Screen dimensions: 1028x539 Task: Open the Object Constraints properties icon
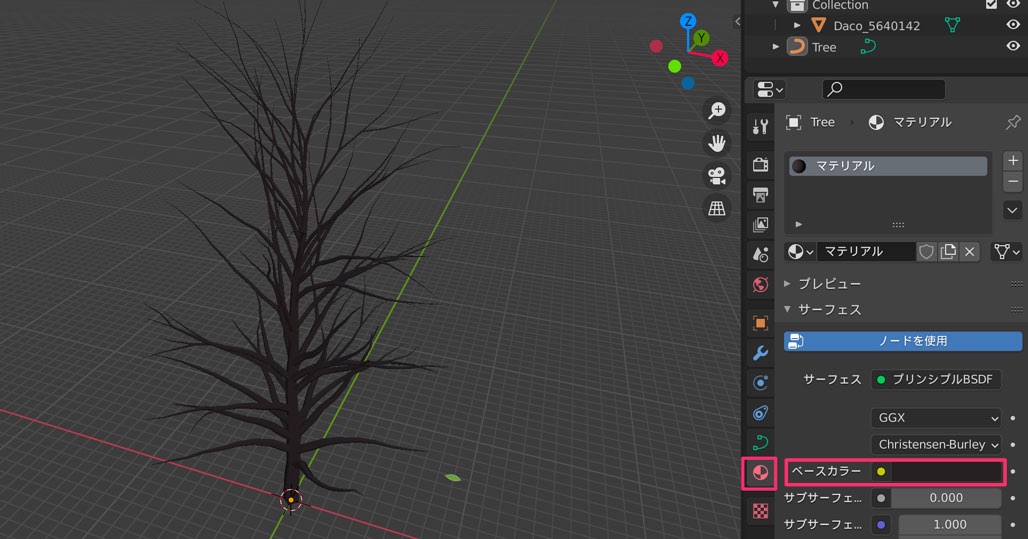point(760,412)
